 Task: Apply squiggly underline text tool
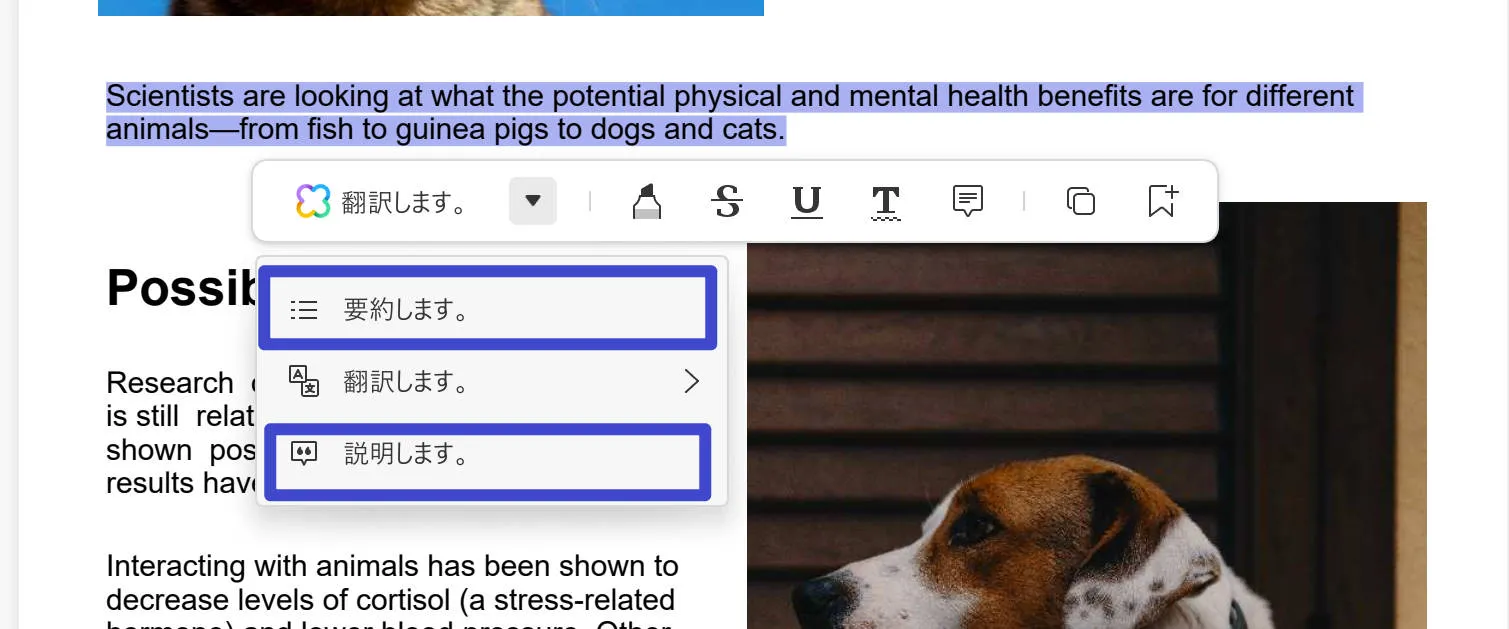pyautogui.click(x=886, y=202)
